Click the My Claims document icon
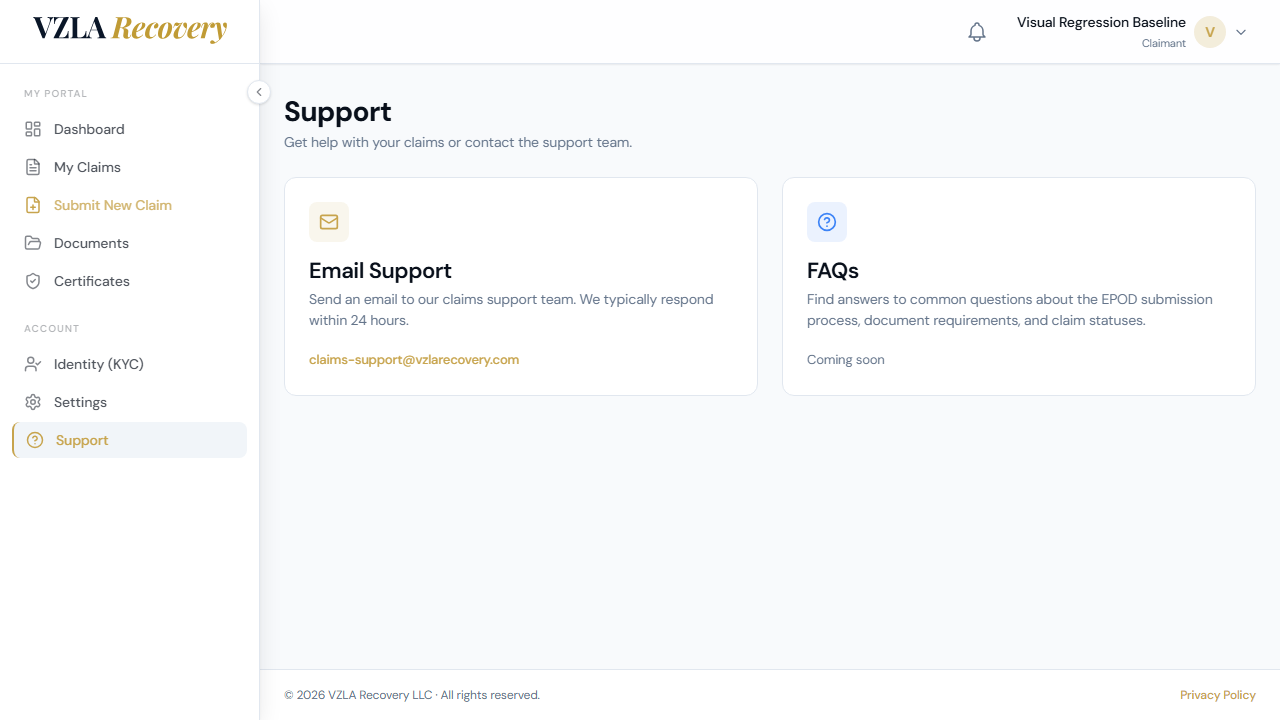1280x720 pixels. [x=33, y=167]
